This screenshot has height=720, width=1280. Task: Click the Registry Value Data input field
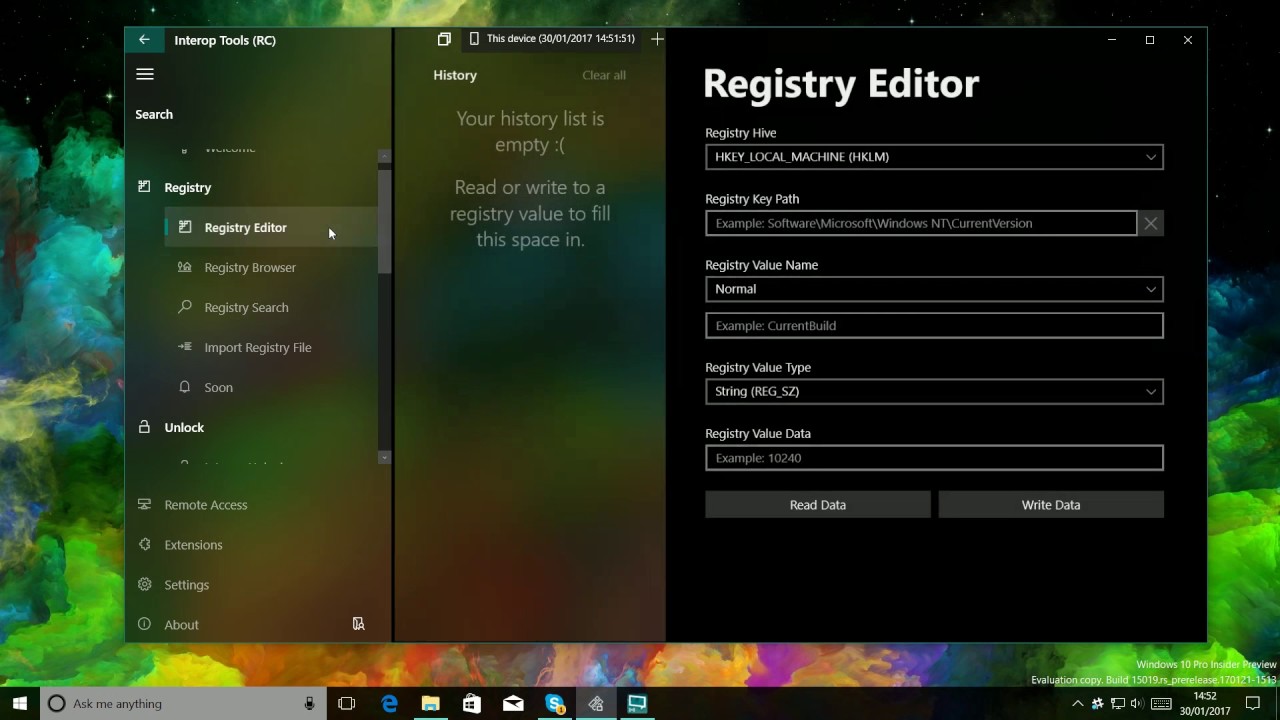point(933,458)
